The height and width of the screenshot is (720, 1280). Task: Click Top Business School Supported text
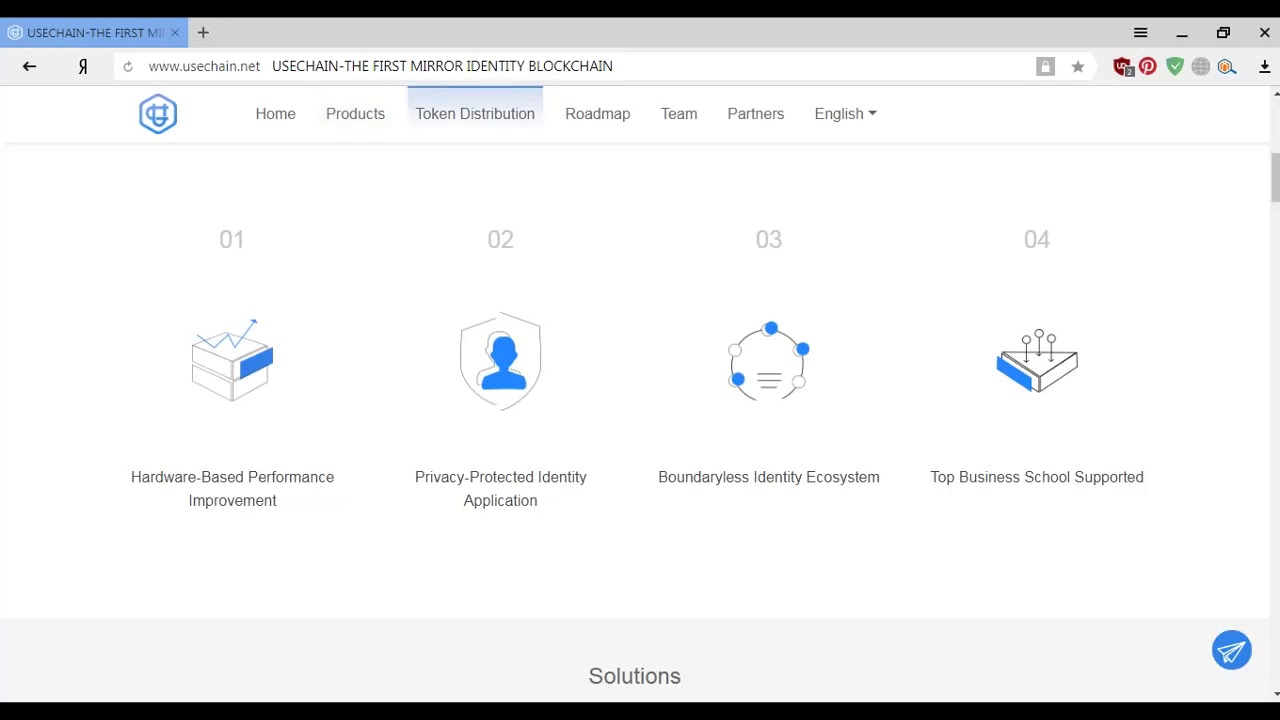click(x=1037, y=477)
